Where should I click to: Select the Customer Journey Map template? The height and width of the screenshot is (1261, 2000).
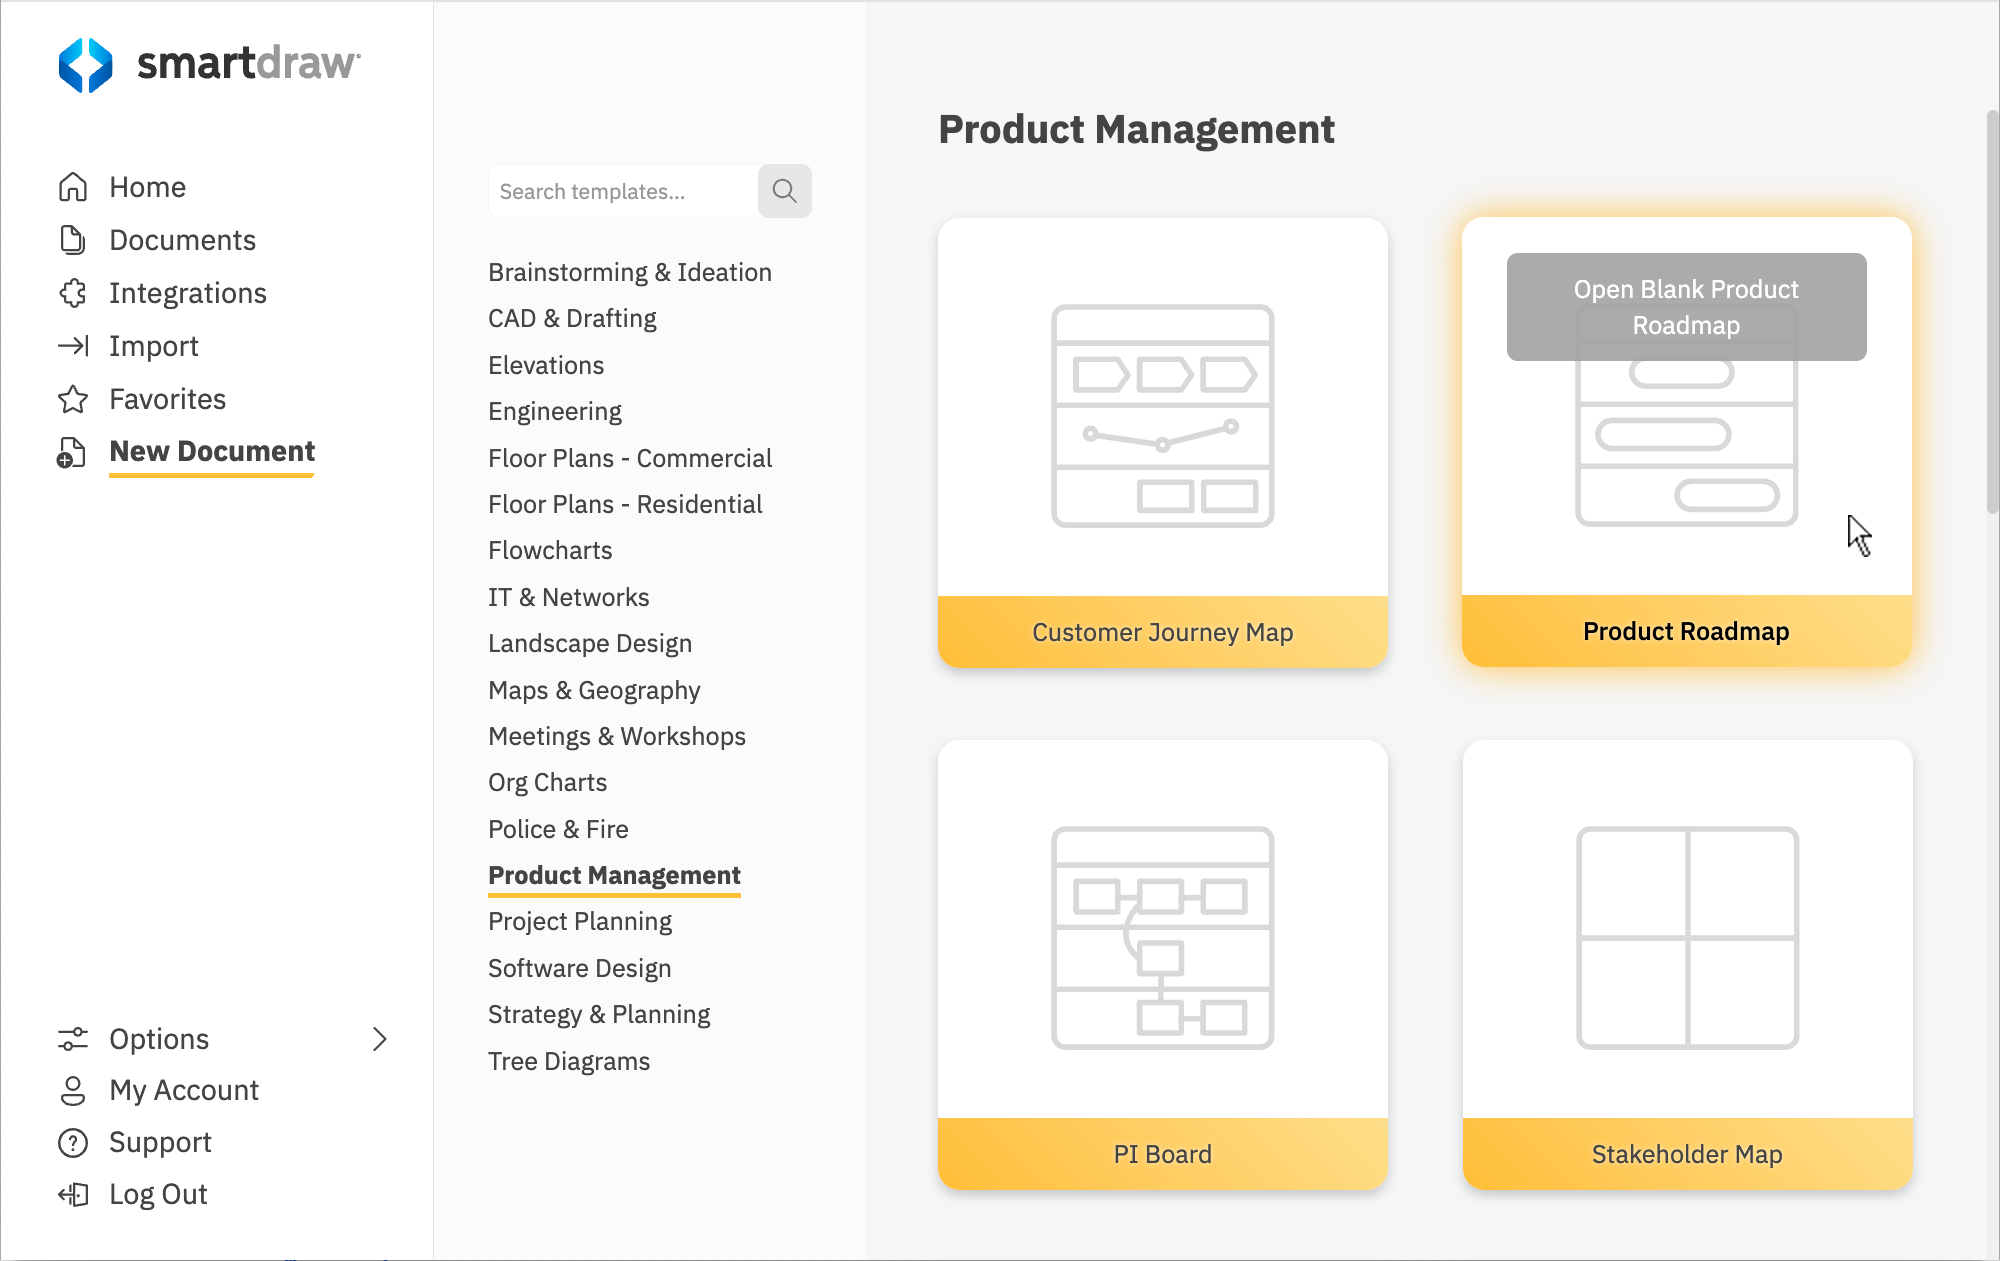click(x=1162, y=436)
